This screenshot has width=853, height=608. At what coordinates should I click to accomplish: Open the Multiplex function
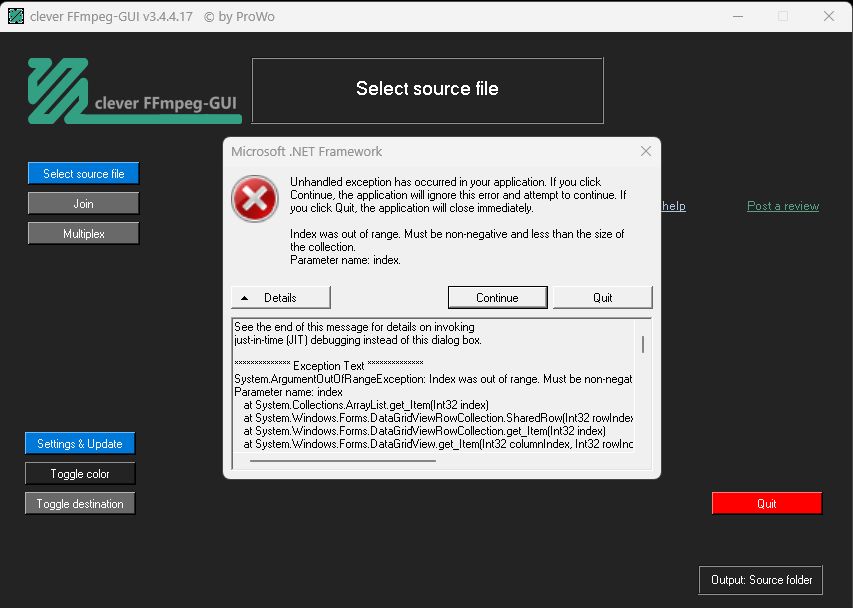pos(83,233)
